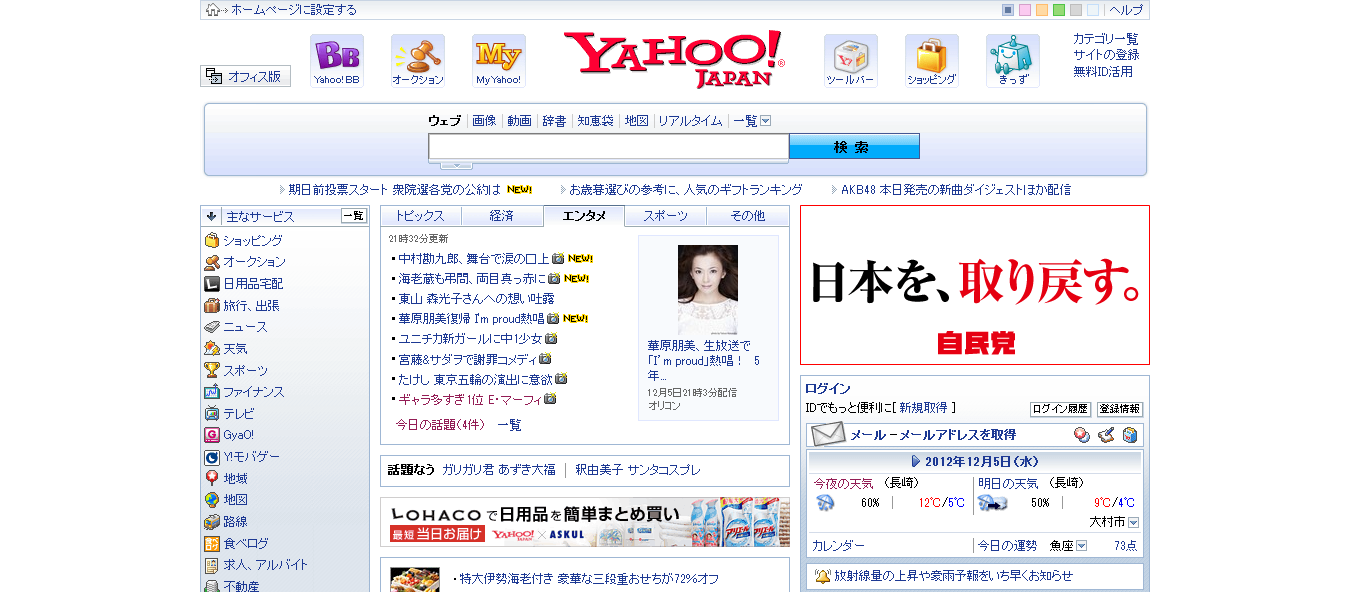Collapse the 主なサービス arrow toggle
Image resolution: width=1349 pixels, height=592 pixels.
click(211, 216)
